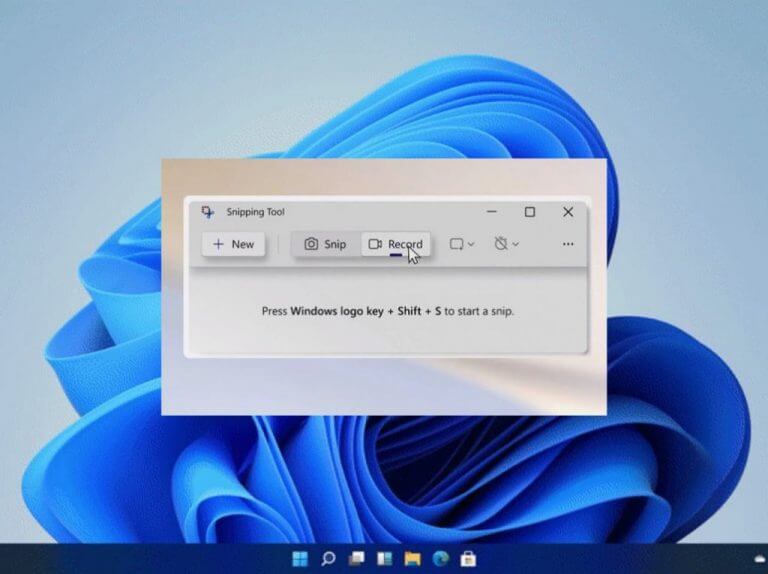Click the New snip button

[233, 244]
